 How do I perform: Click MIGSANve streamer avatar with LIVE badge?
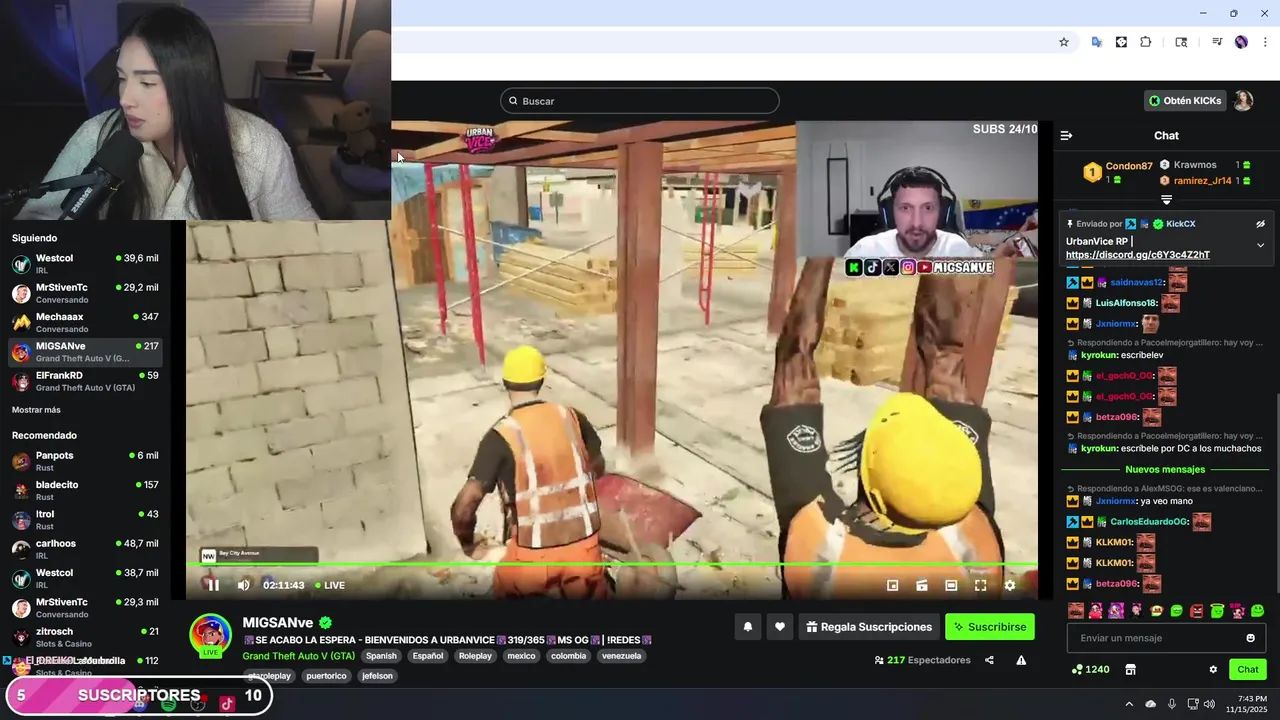tap(211, 636)
